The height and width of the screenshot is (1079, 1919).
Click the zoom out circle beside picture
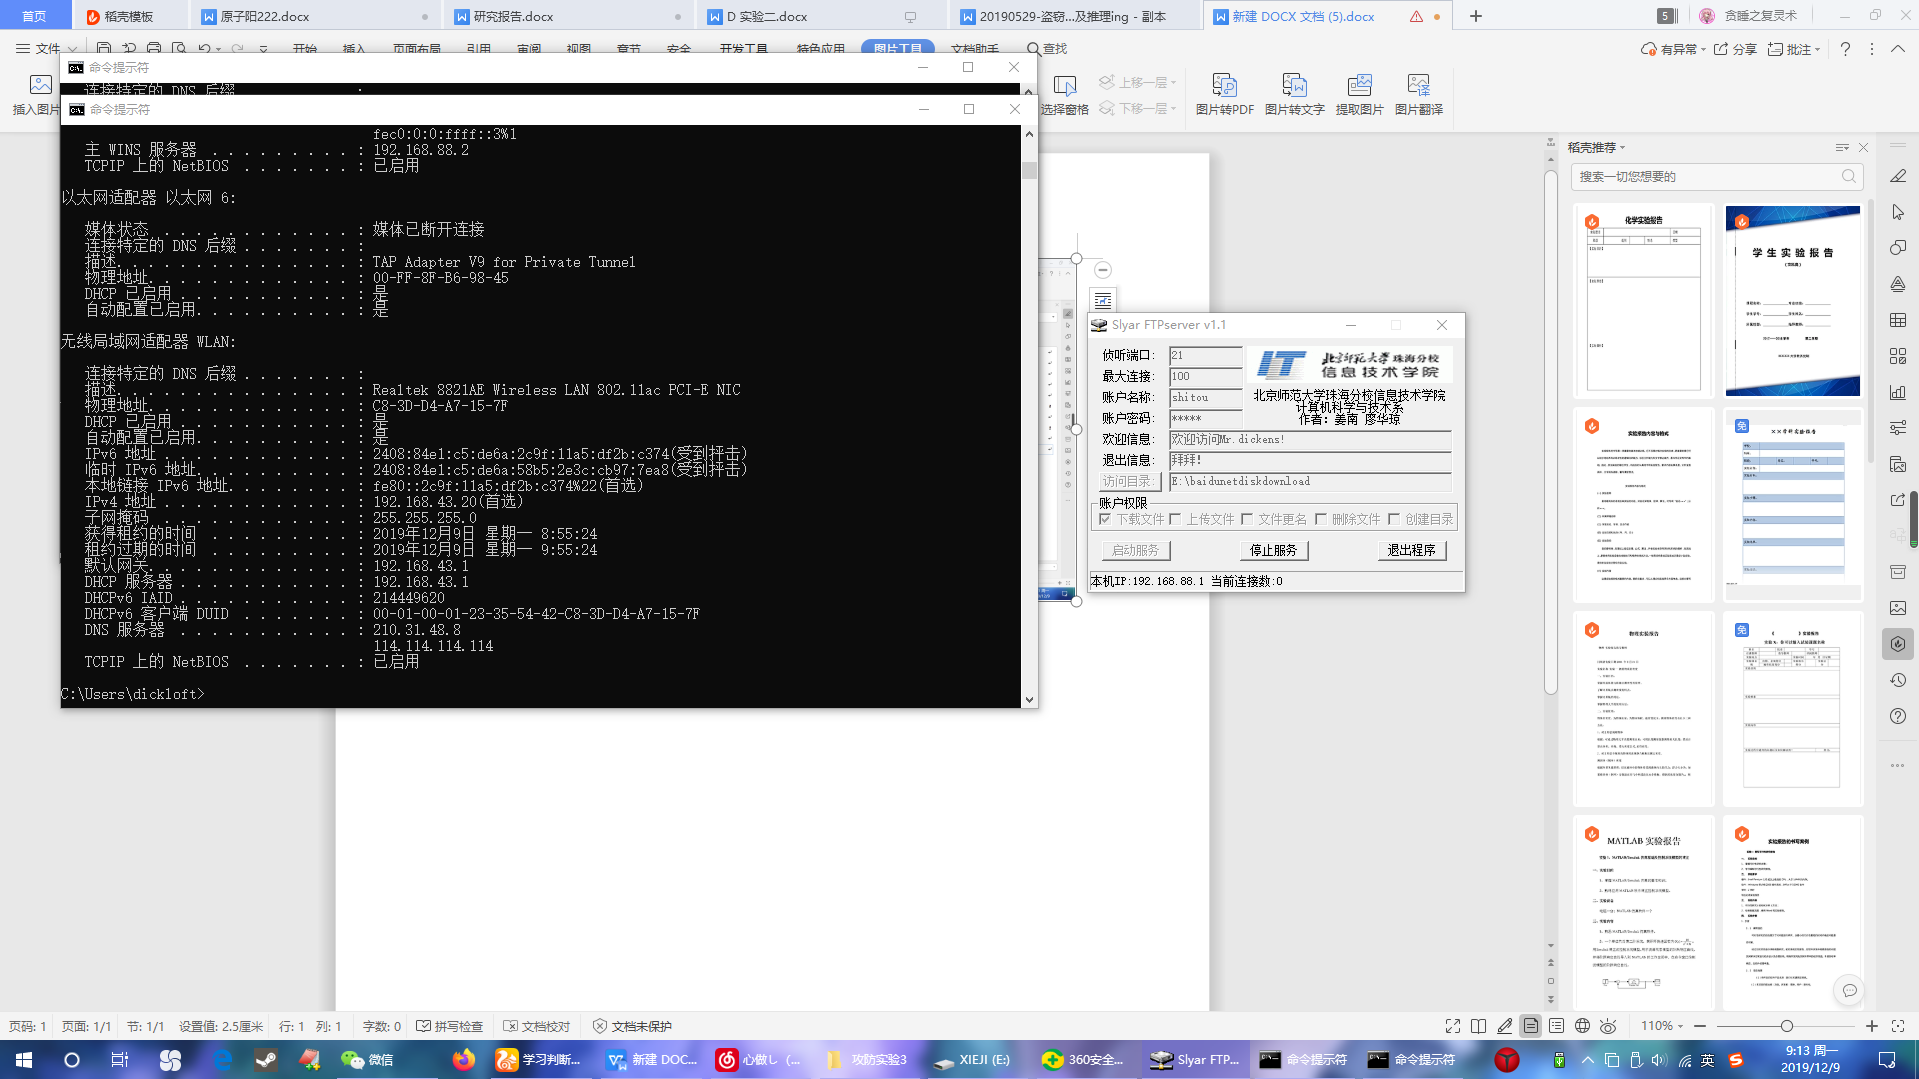click(1103, 270)
